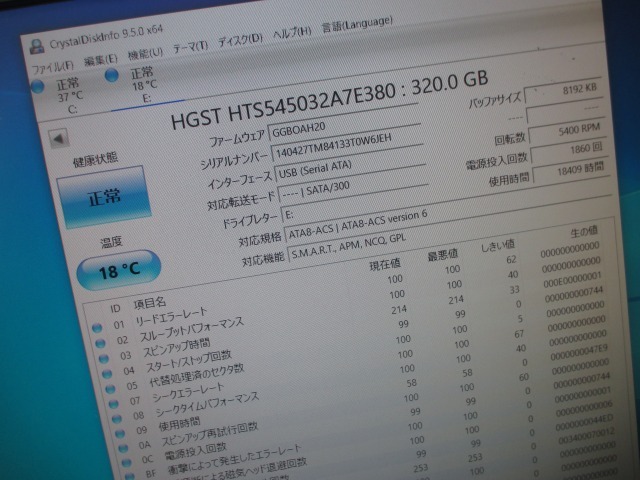Click status dot for attribute BF 衝撃によって発生したエラーレート

point(130,476)
